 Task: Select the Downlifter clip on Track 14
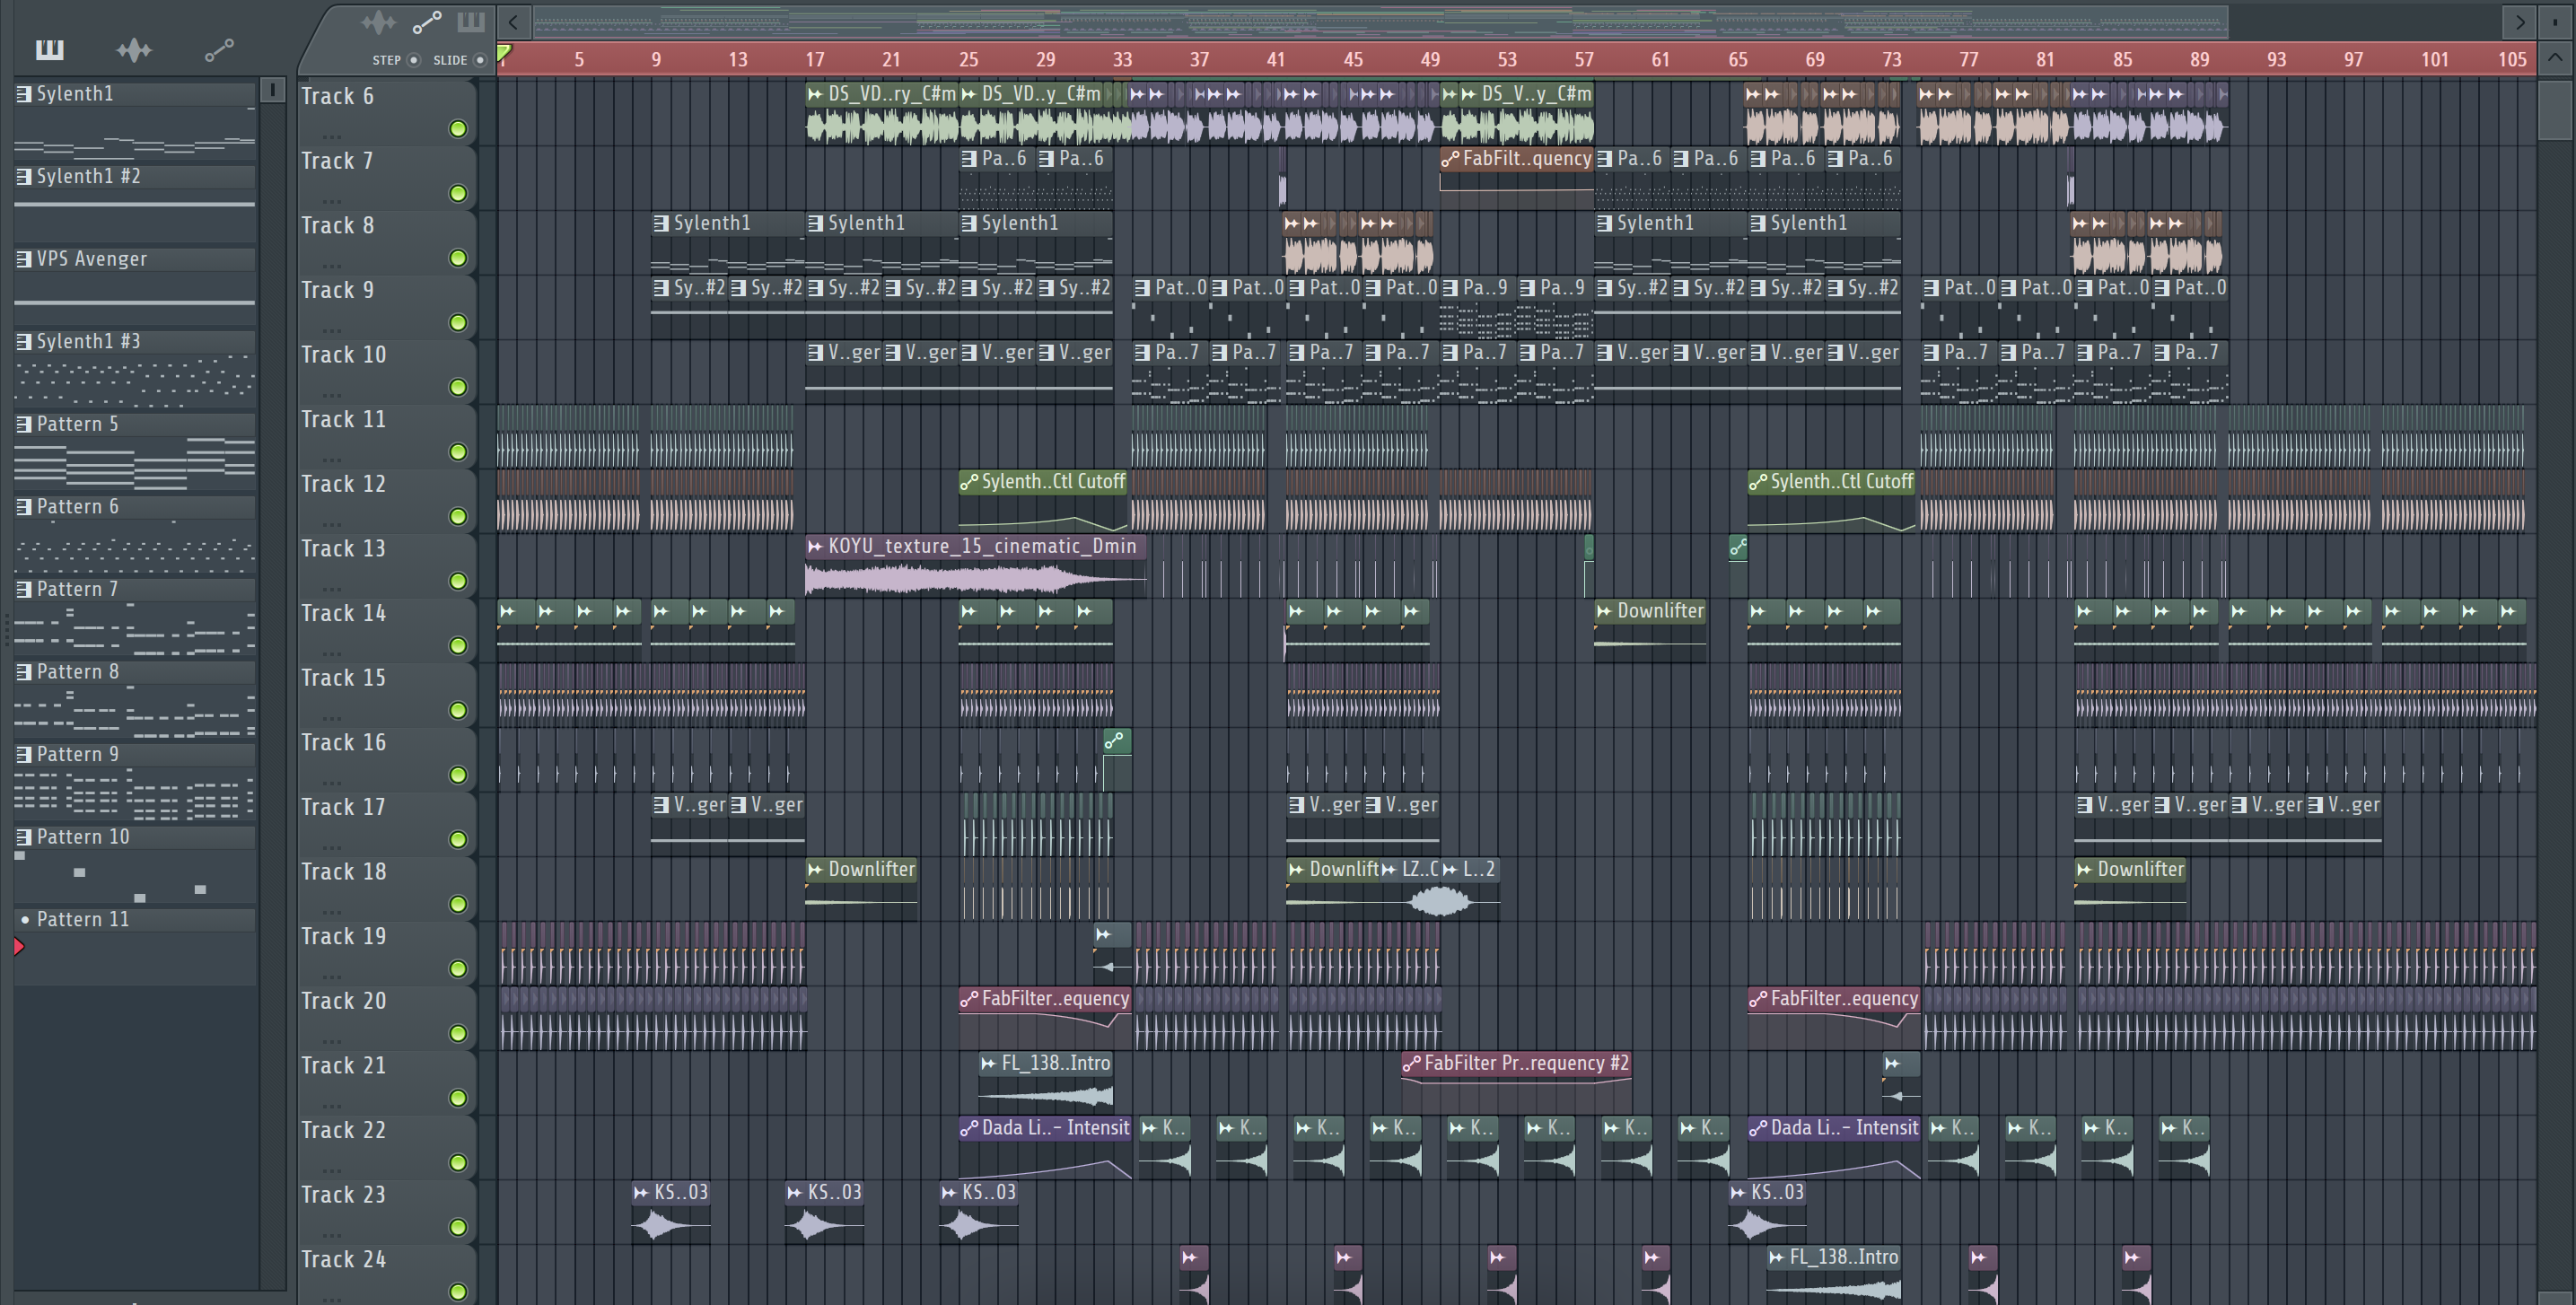(x=1650, y=630)
